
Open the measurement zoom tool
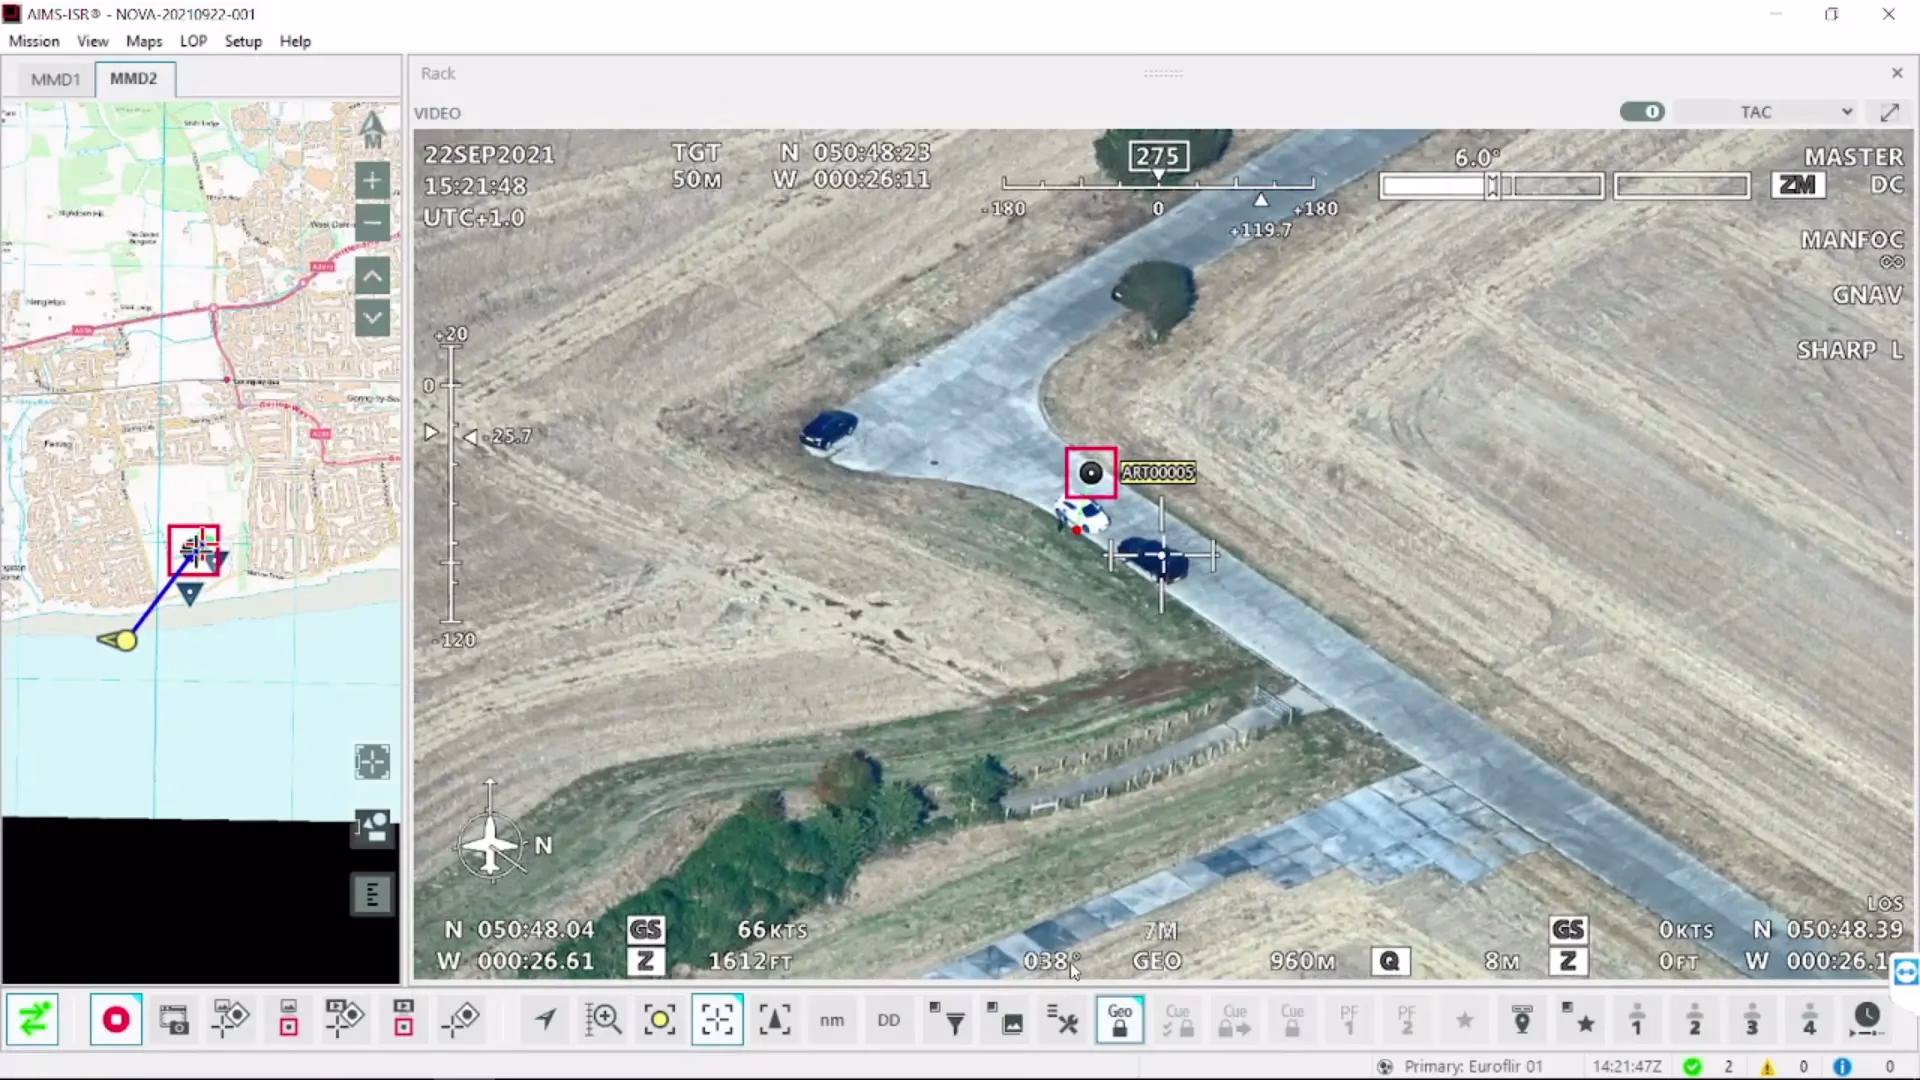[x=602, y=1020]
